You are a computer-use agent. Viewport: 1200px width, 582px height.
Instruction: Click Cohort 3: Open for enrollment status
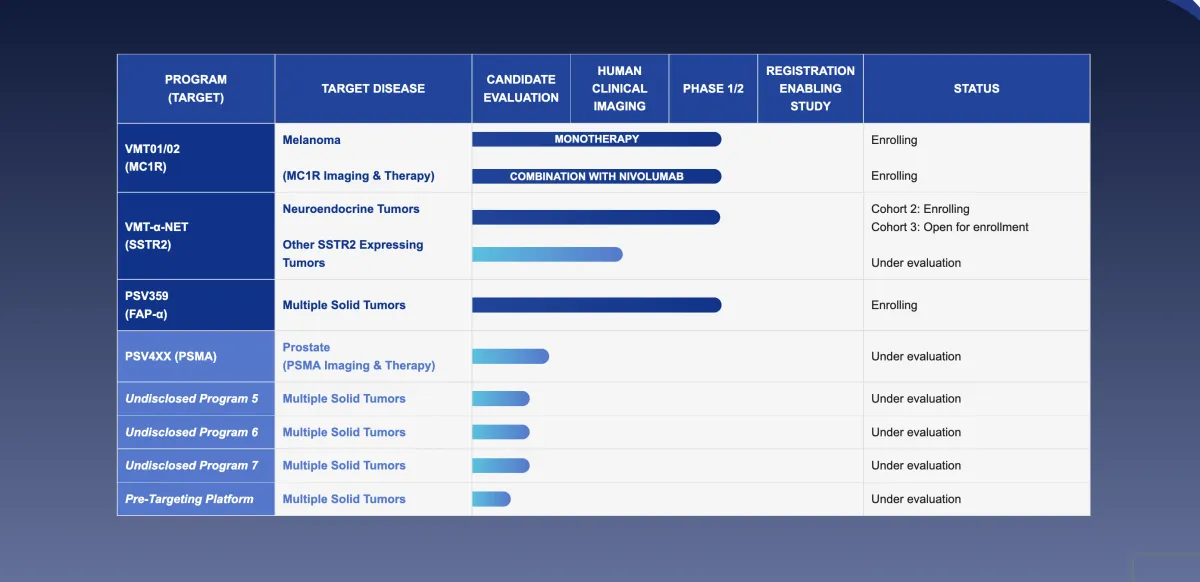(x=949, y=227)
